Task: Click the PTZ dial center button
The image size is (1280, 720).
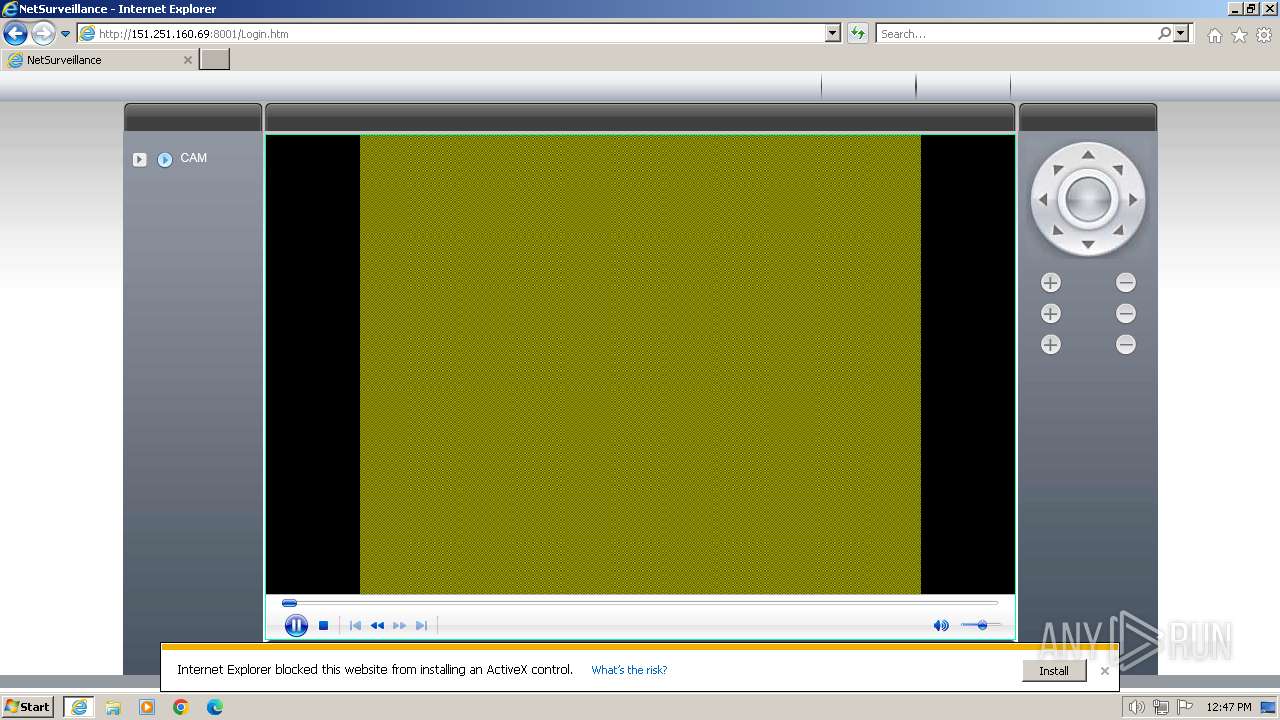Action: [1088, 199]
